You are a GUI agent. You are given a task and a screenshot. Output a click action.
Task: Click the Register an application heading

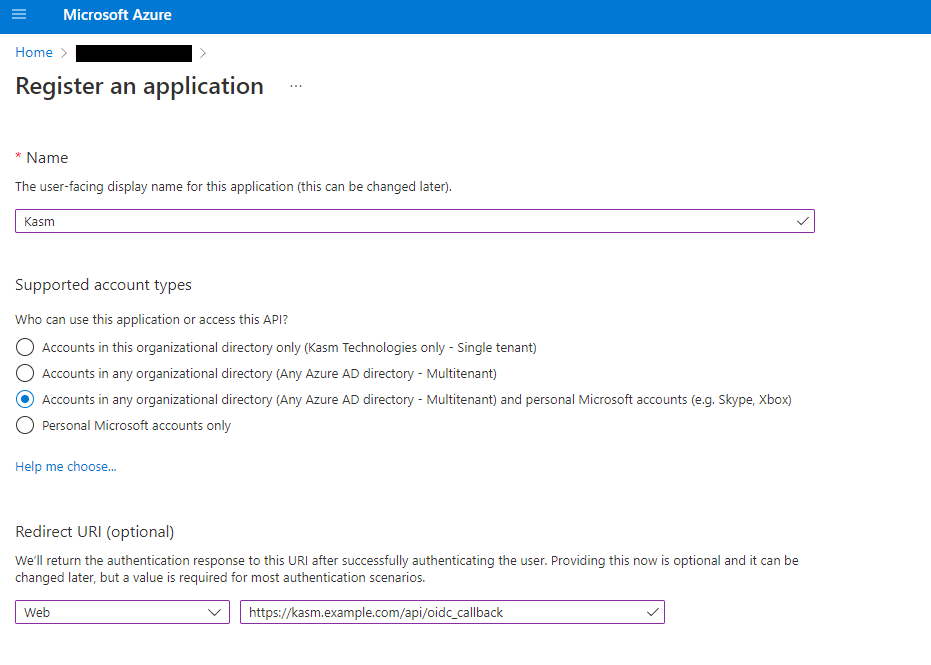click(140, 86)
